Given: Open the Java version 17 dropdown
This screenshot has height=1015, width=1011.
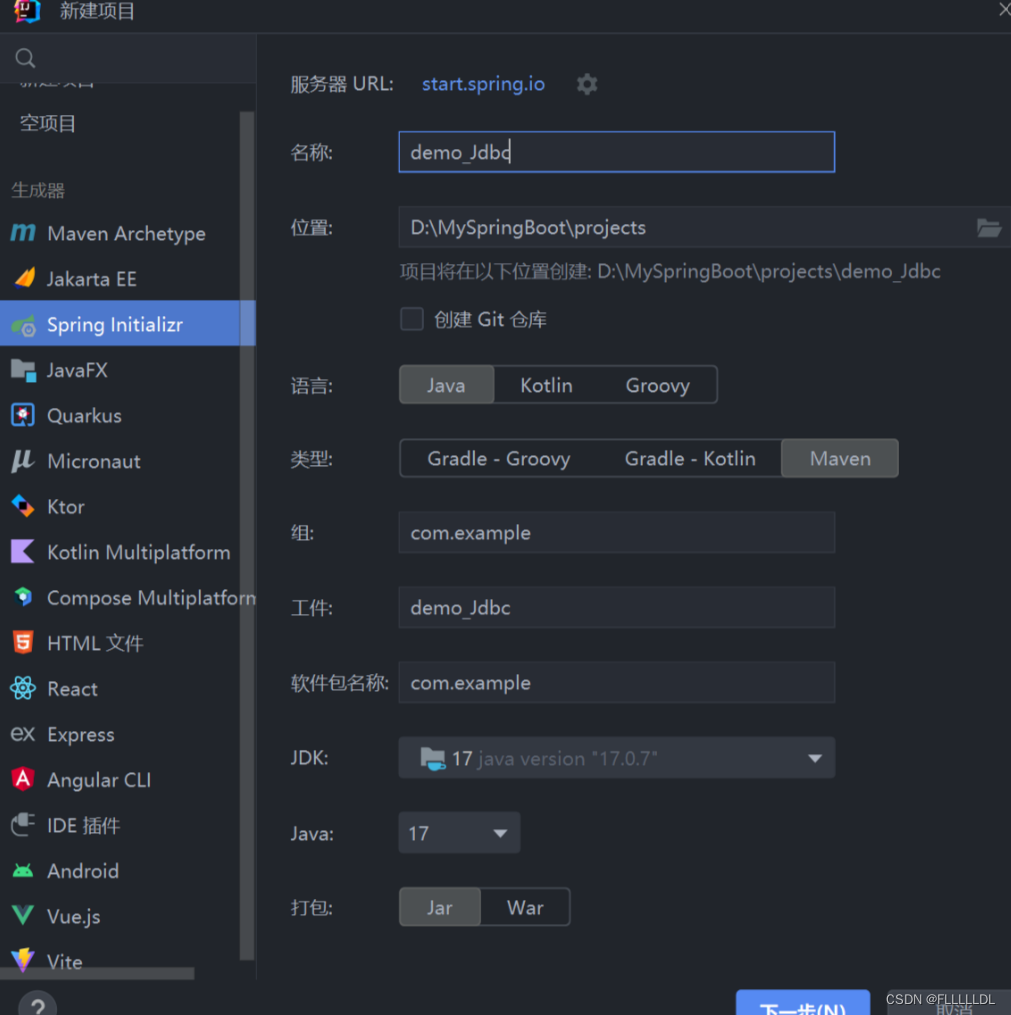Looking at the screenshot, I should (459, 832).
